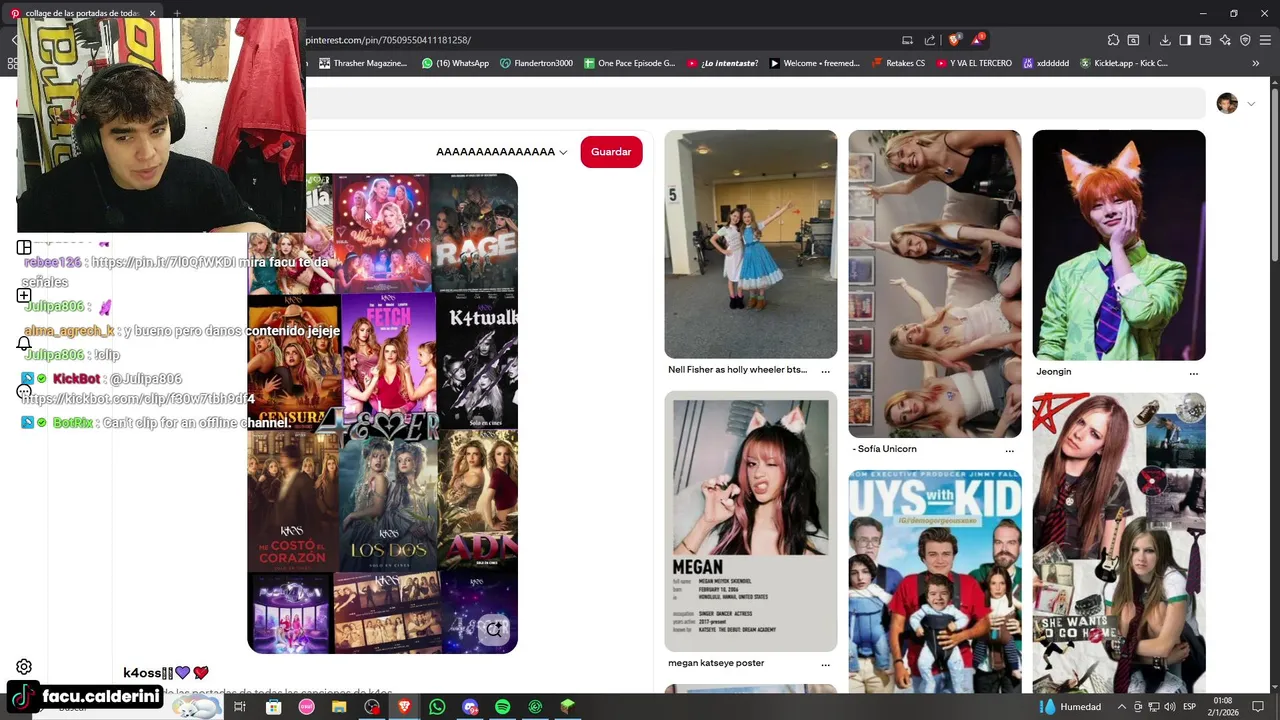Click the Pinterest search field
This screenshot has height=720, width=1280.
(755, 104)
